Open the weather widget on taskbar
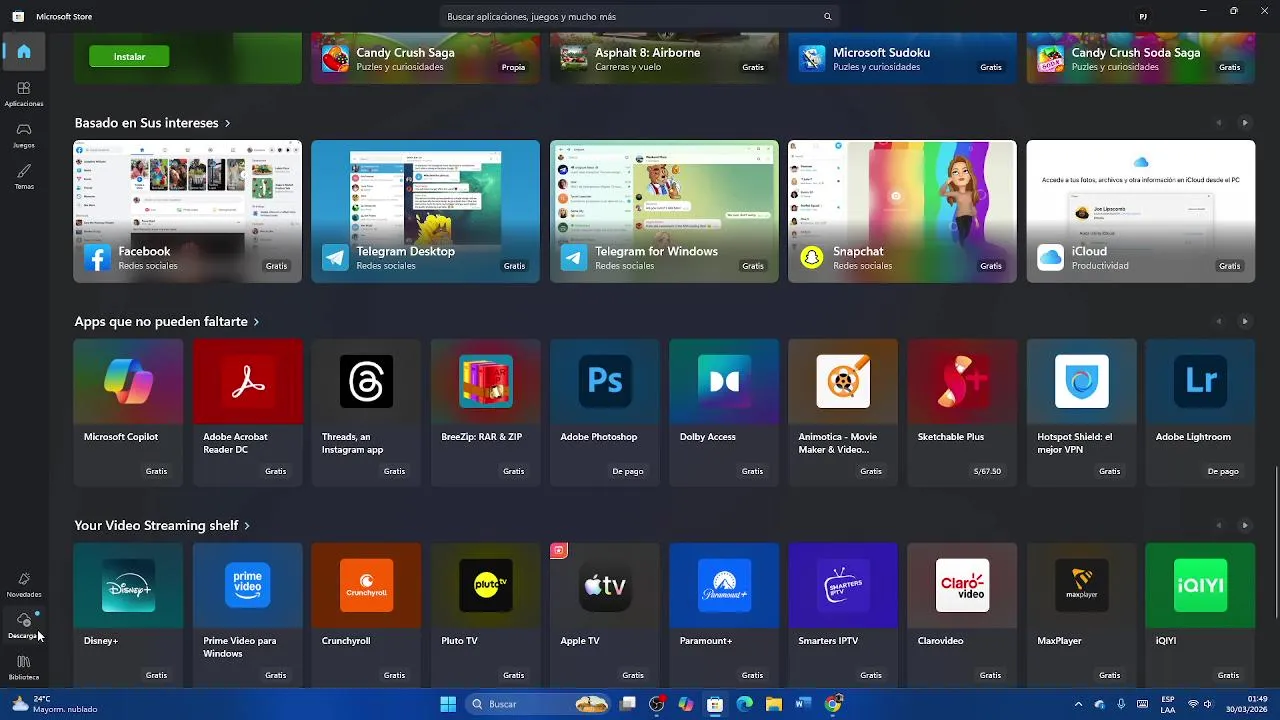 tap(55, 704)
